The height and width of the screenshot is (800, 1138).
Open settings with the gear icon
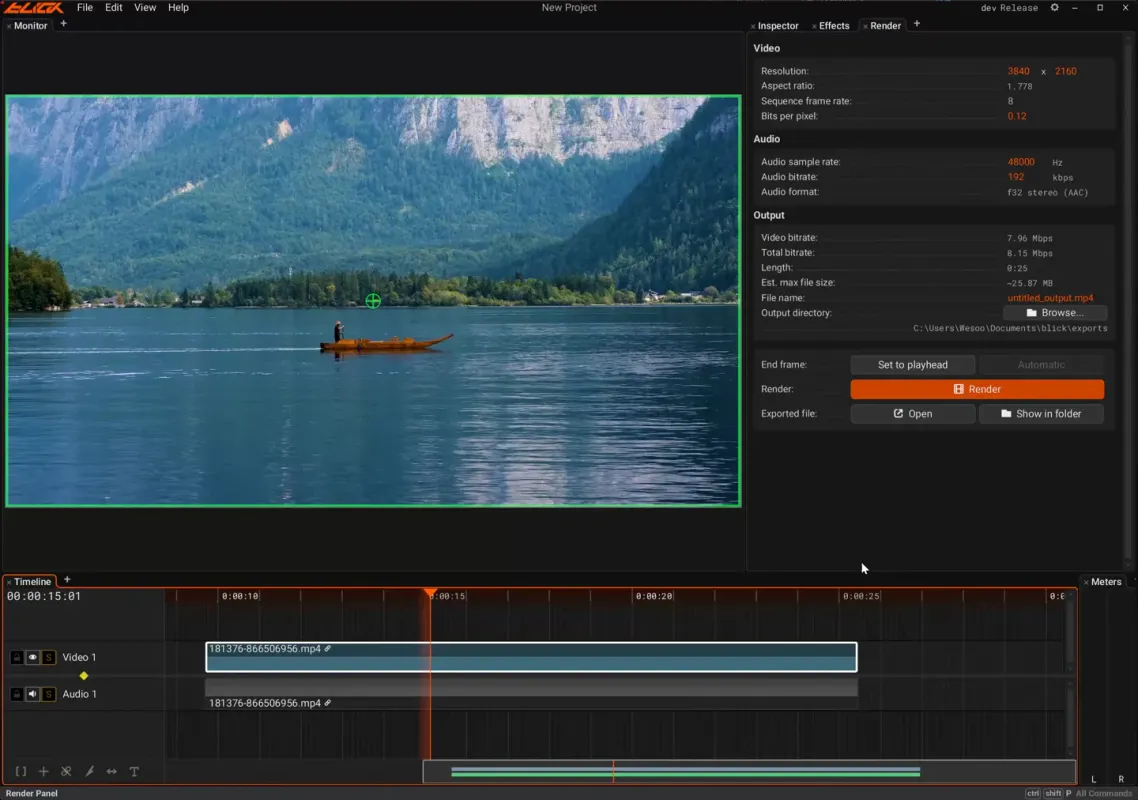(1055, 7)
